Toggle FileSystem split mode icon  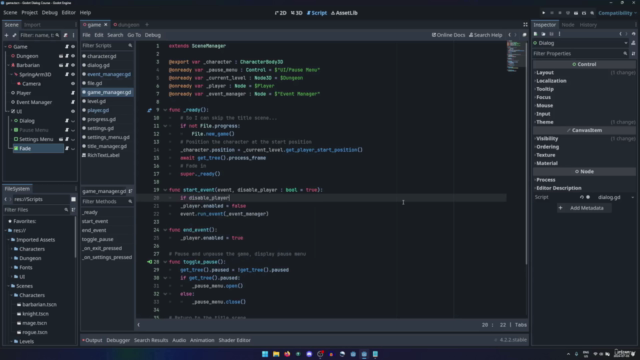[x=73, y=200]
